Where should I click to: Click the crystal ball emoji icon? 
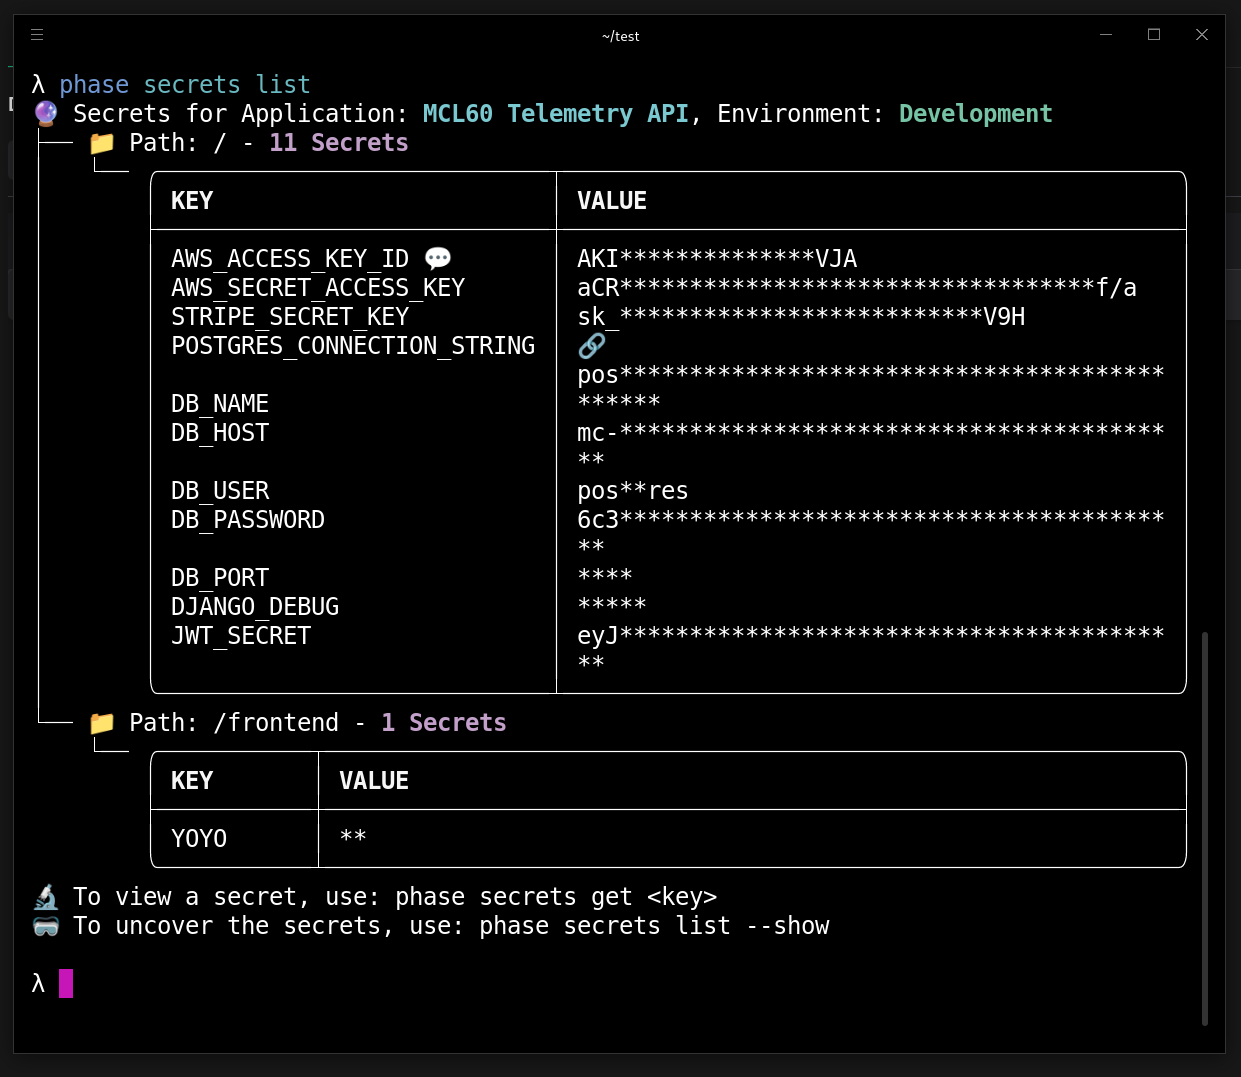tap(46, 114)
